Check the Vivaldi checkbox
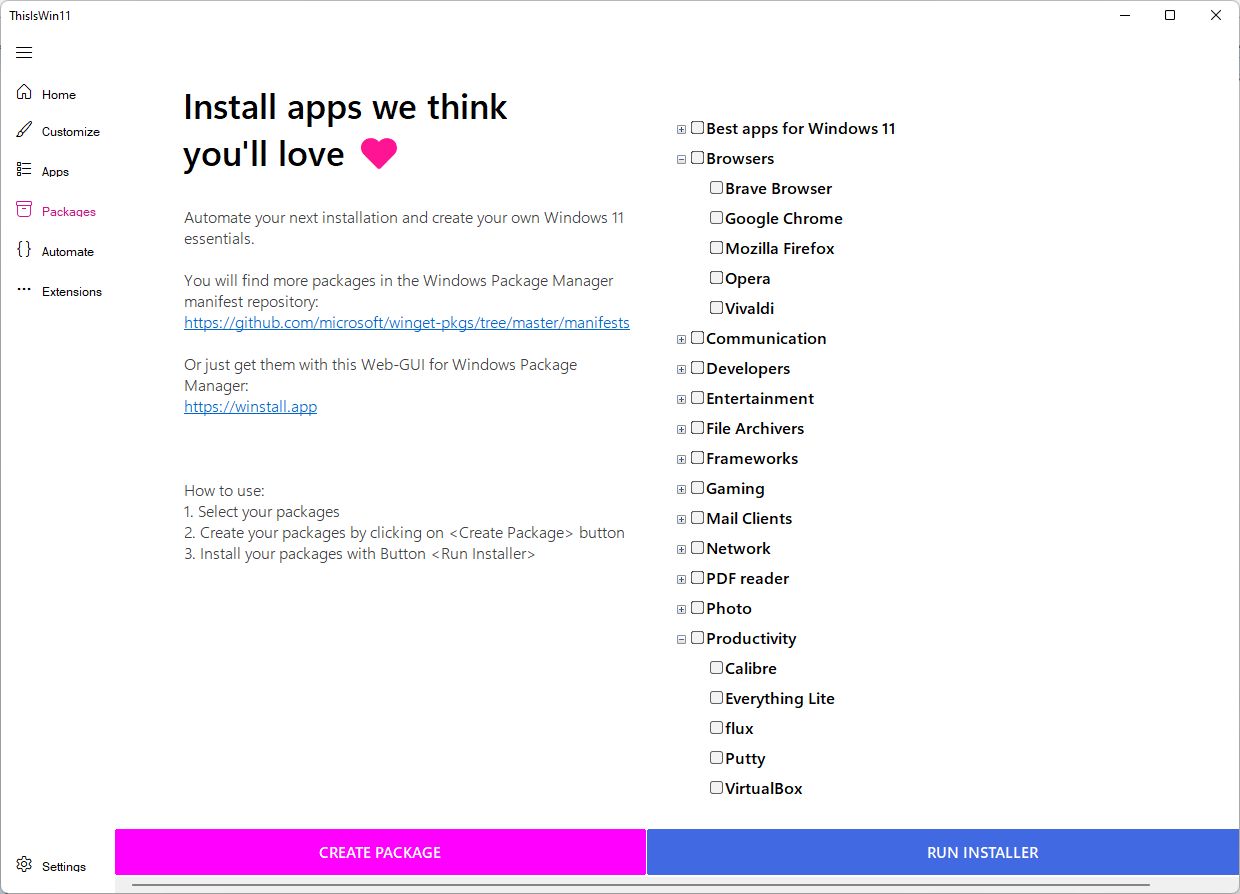This screenshot has width=1240, height=894. (716, 308)
